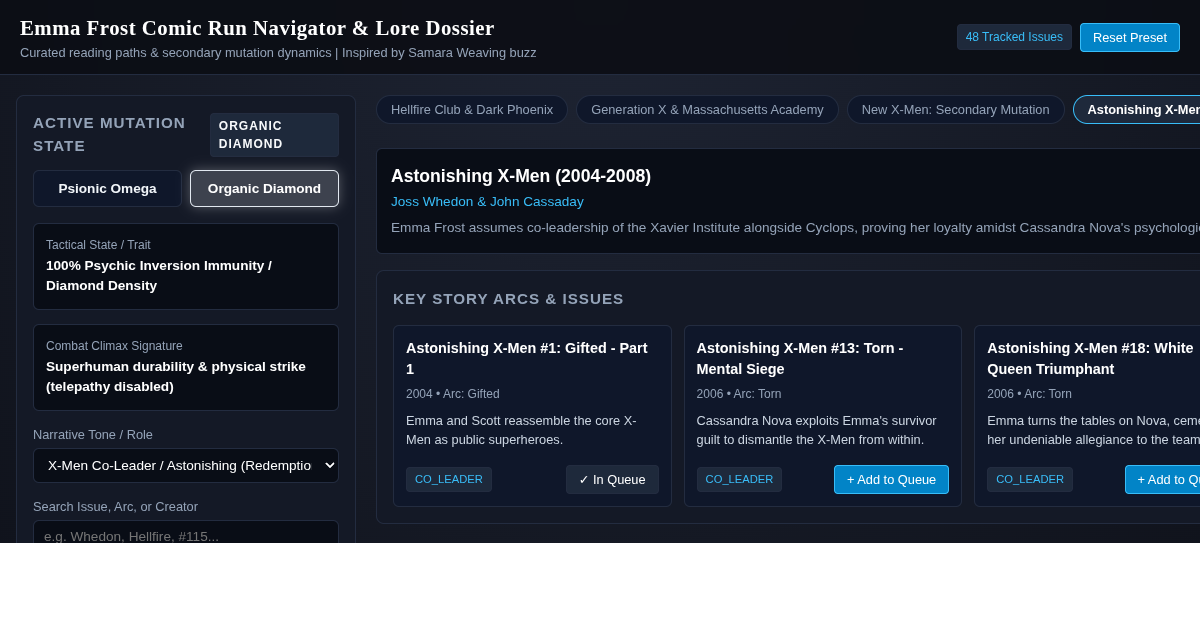Image resolution: width=1200 pixels, height=630 pixels.
Task: Switch to Generation X & Massachusetts Academy tab
Action: 707,109
